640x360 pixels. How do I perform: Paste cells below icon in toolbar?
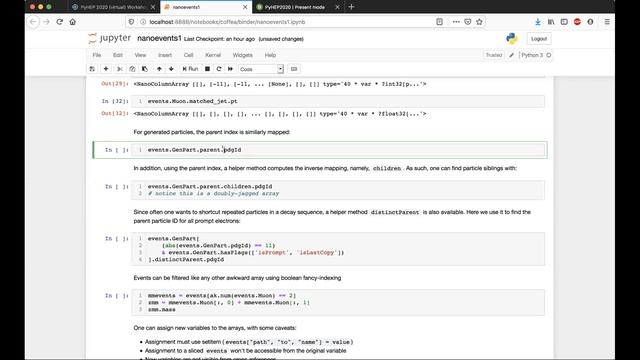[x=144, y=69]
